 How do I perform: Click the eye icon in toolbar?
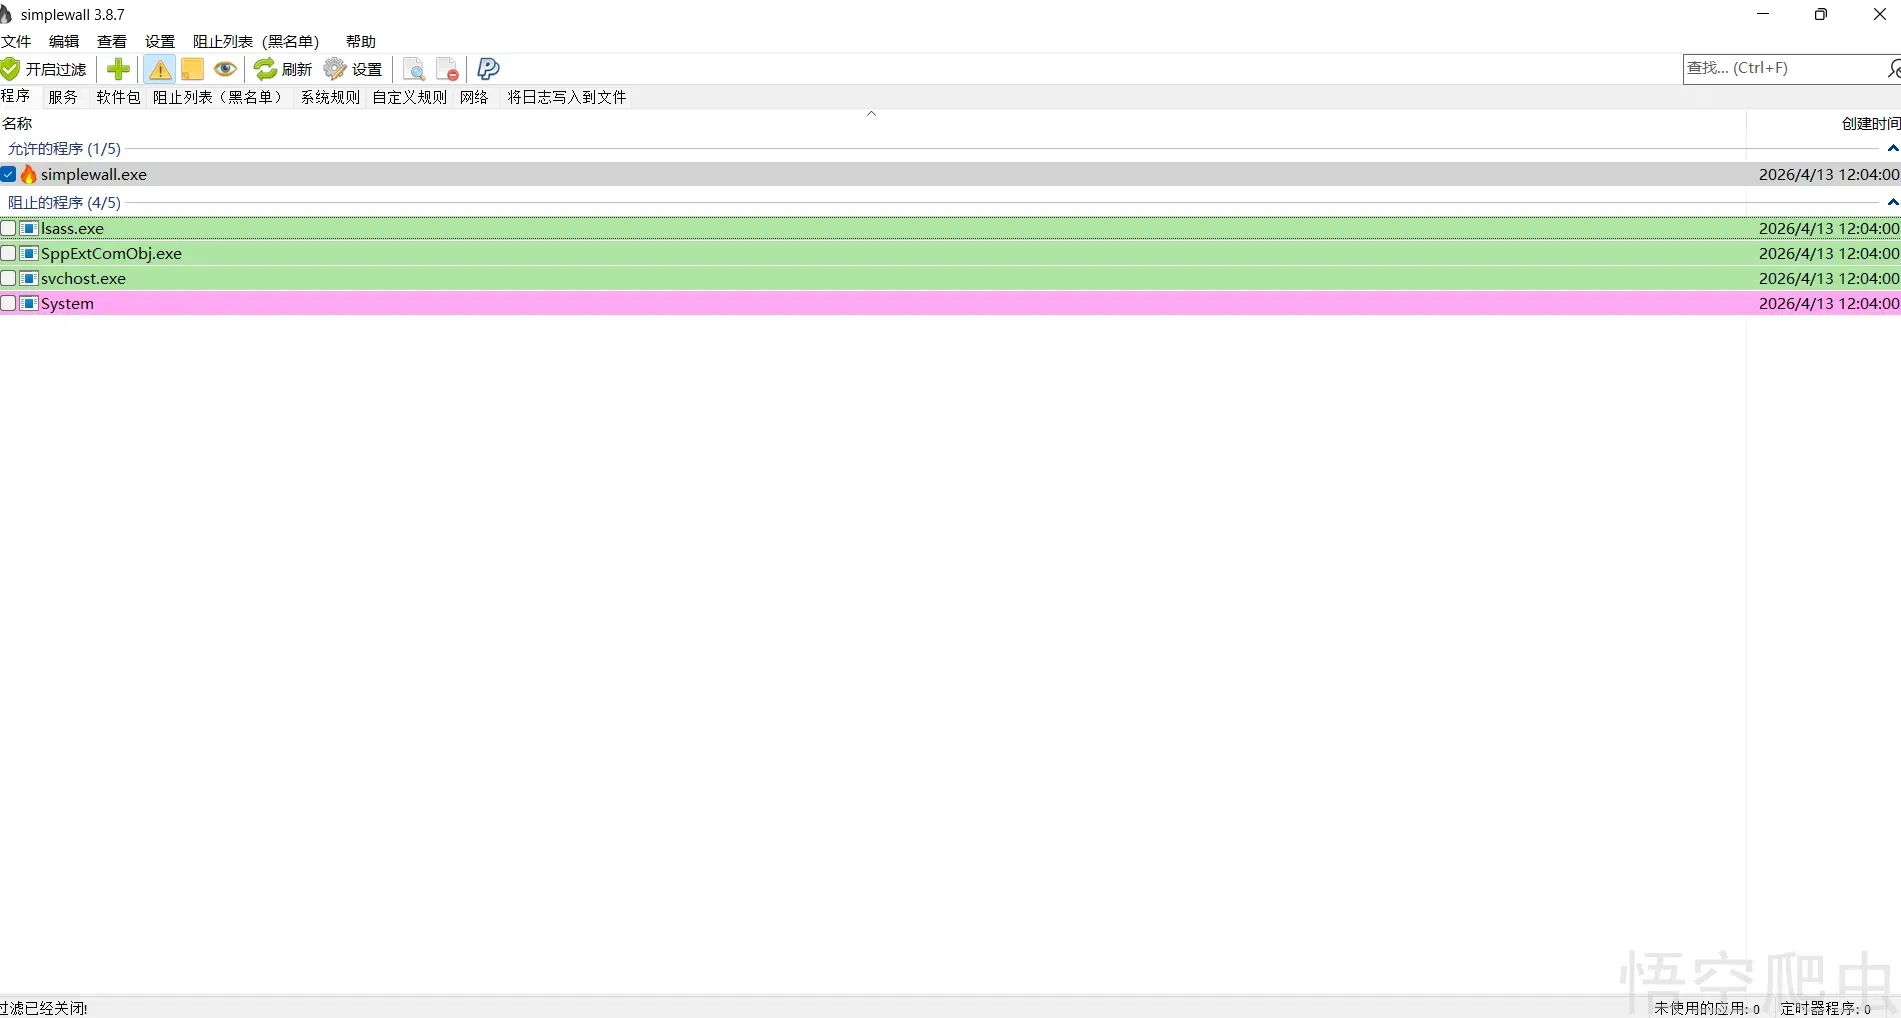pyautogui.click(x=225, y=69)
